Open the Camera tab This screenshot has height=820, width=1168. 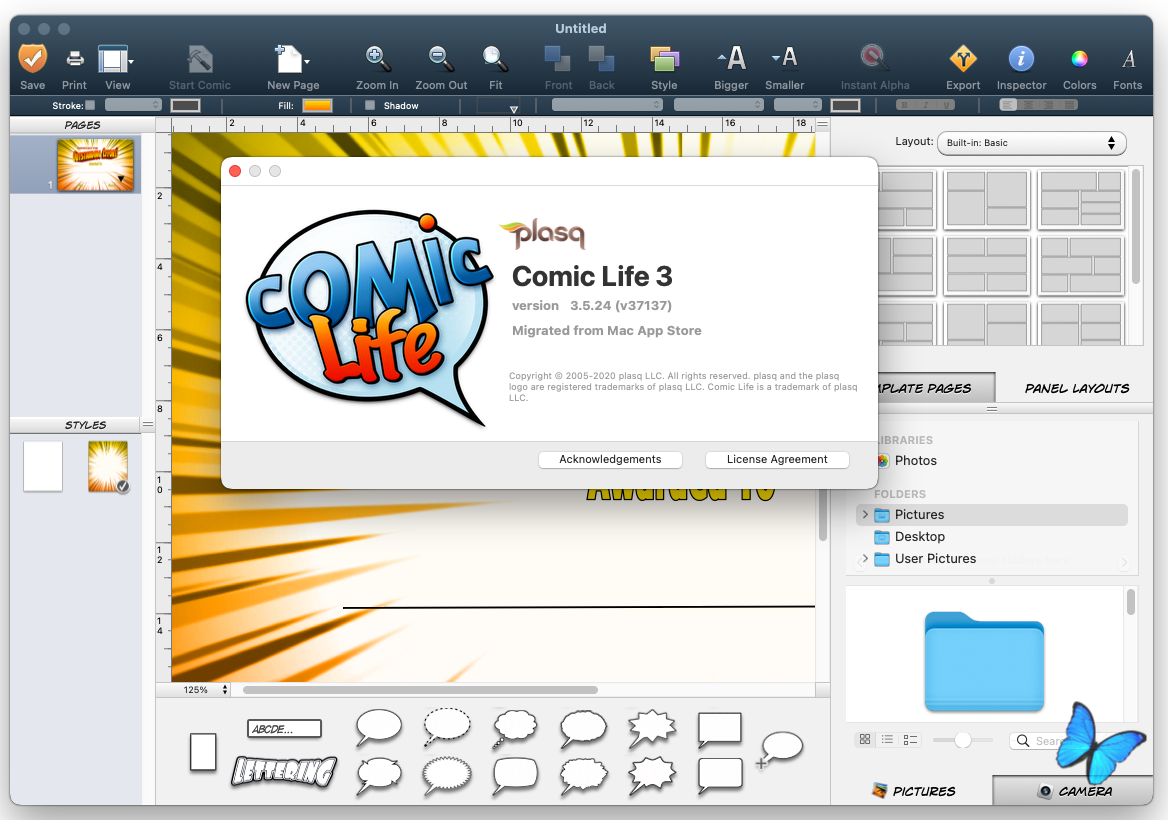[1073, 791]
